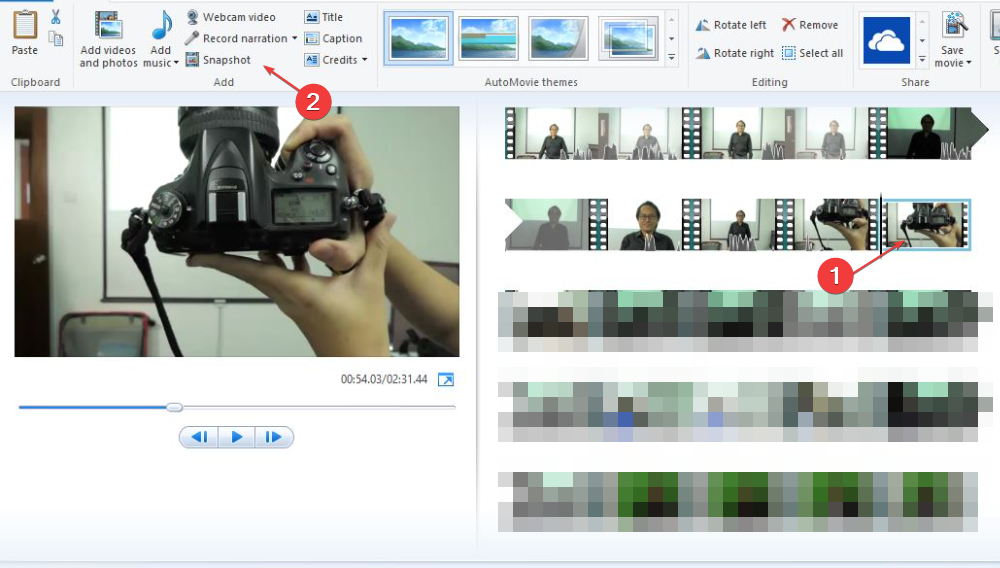Image resolution: width=1000 pixels, height=568 pixels.
Task: Click the Credits button
Action: coord(331,60)
